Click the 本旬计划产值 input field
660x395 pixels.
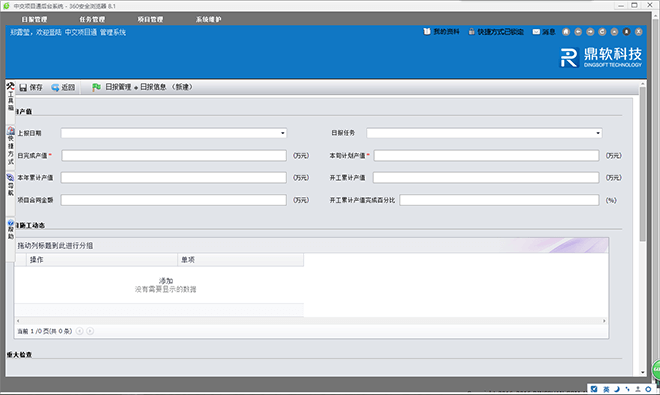click(x=486, y=155)
